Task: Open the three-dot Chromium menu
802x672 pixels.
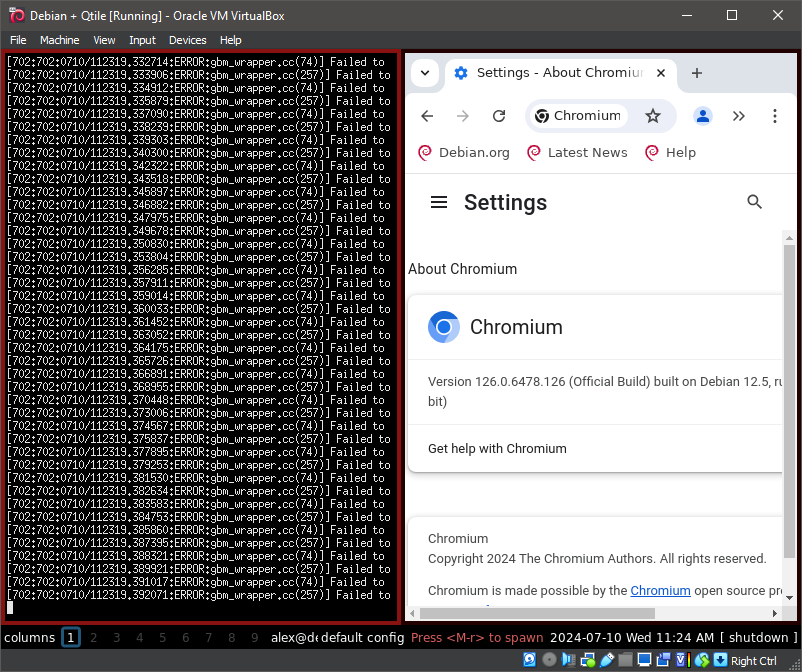Action: click(x=775, y=116)
